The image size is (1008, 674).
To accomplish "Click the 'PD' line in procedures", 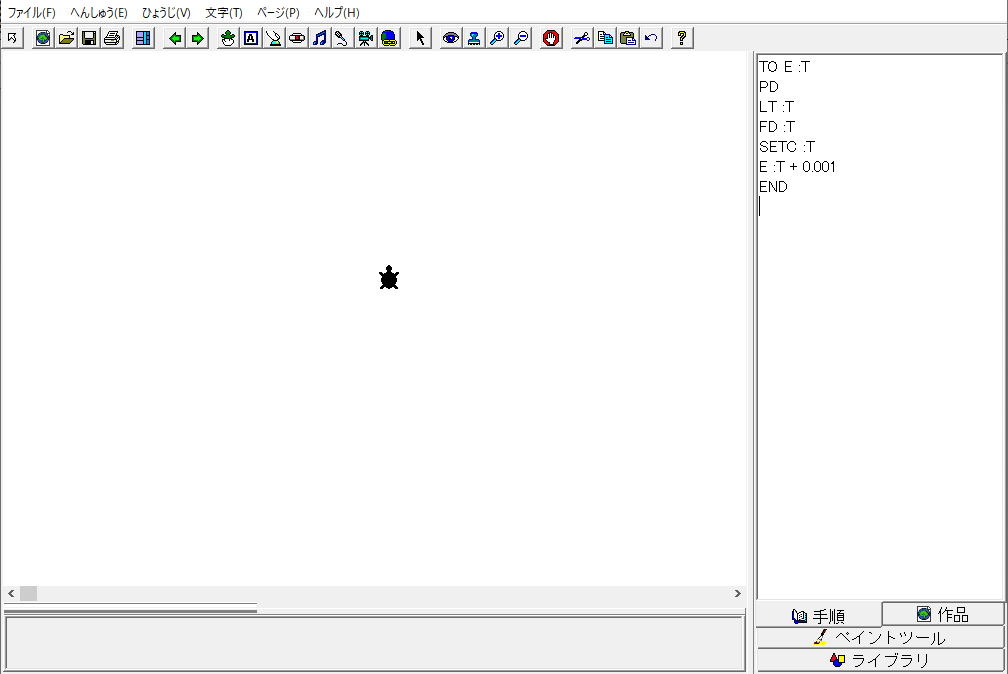I will point(769,87).
